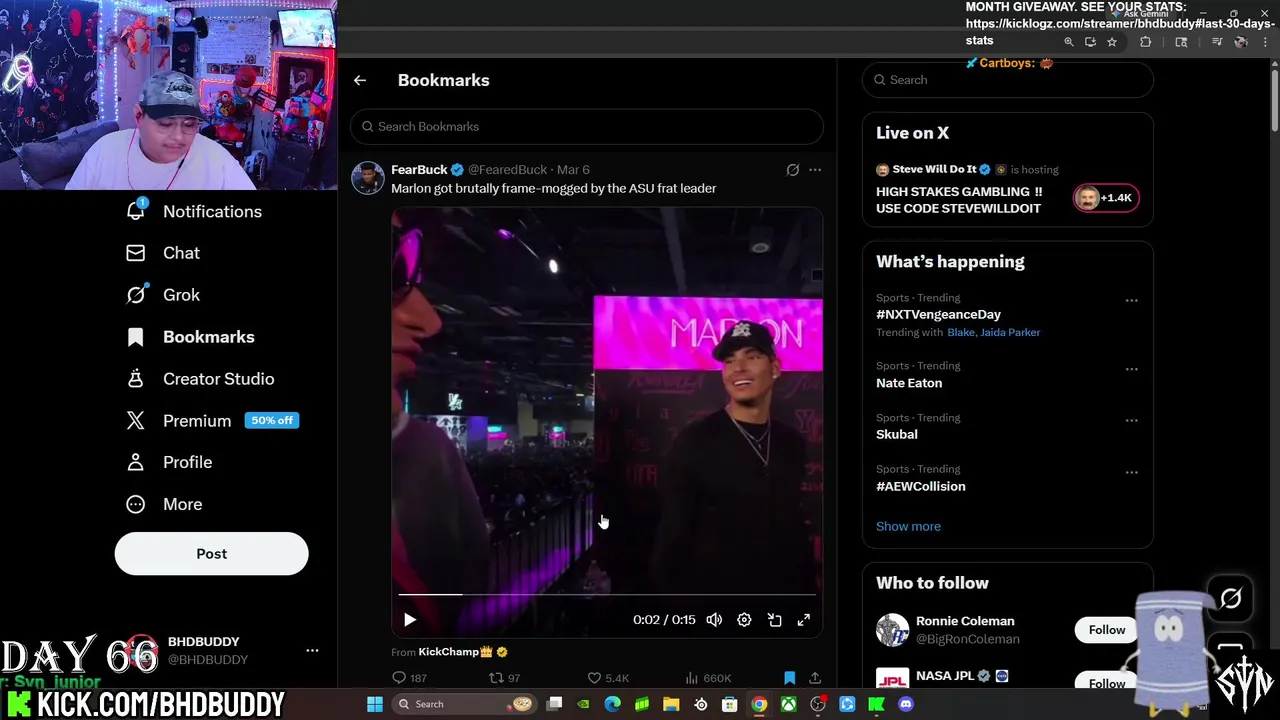Select Bookmarks in the sidebar
Viewport: 1280px width, 720px height.
[x=191, y=337]
